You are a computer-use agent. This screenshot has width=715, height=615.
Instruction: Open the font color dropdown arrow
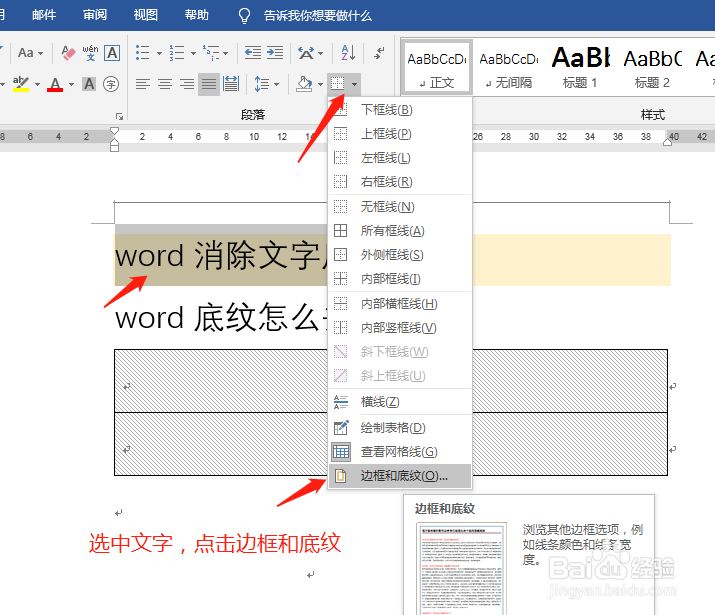tap(72, 84)
